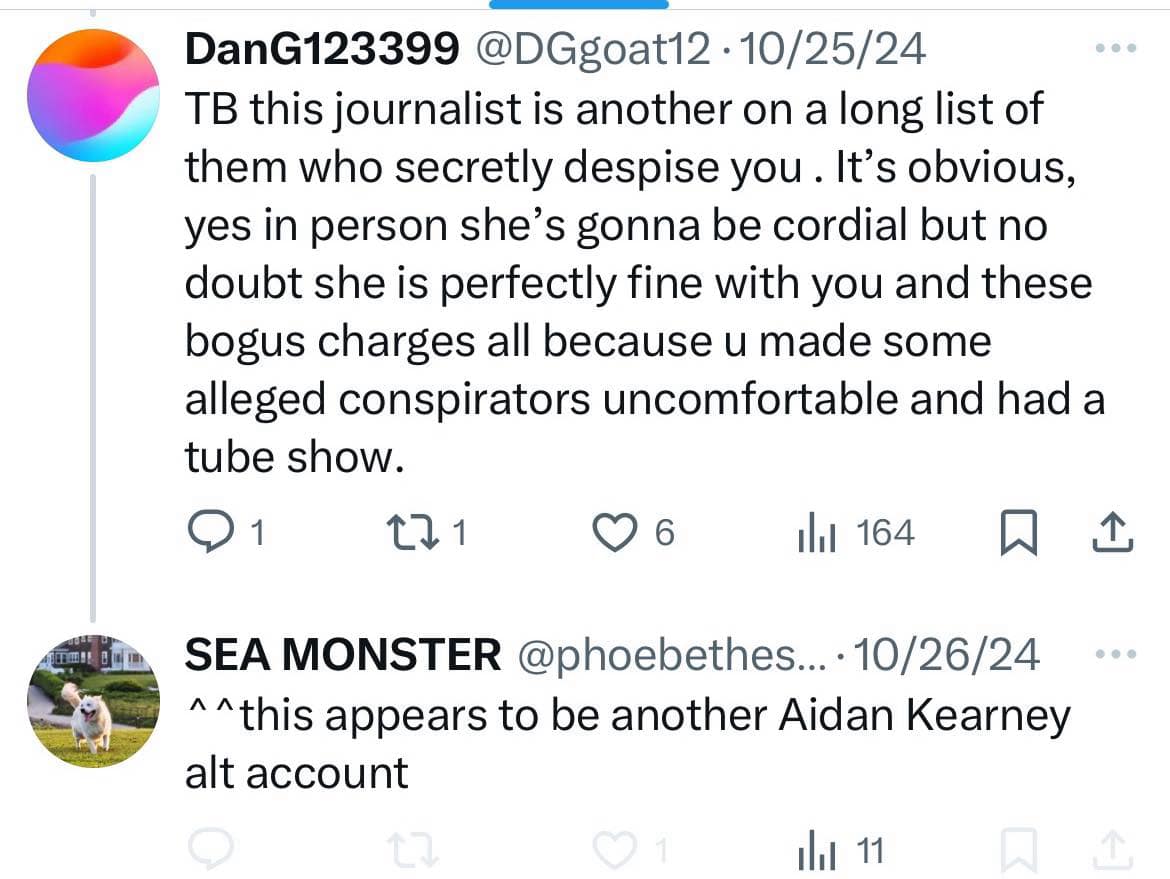Bookmark DanG123399's tweet
1170x879 pixels.
point(1019,533)
